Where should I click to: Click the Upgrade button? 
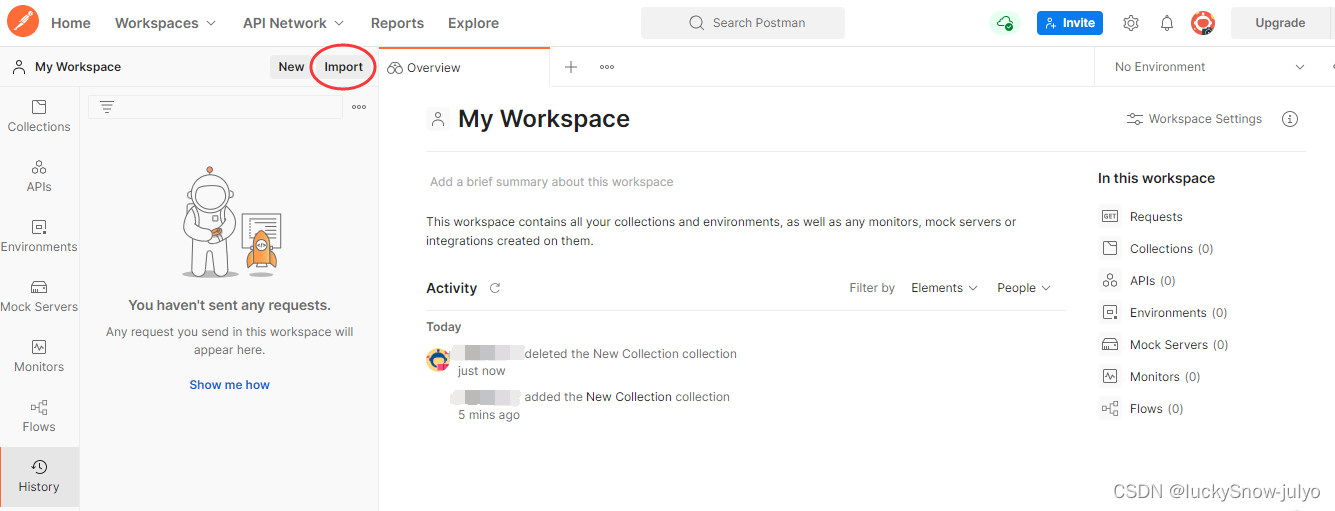click(x=1280, y=23)
